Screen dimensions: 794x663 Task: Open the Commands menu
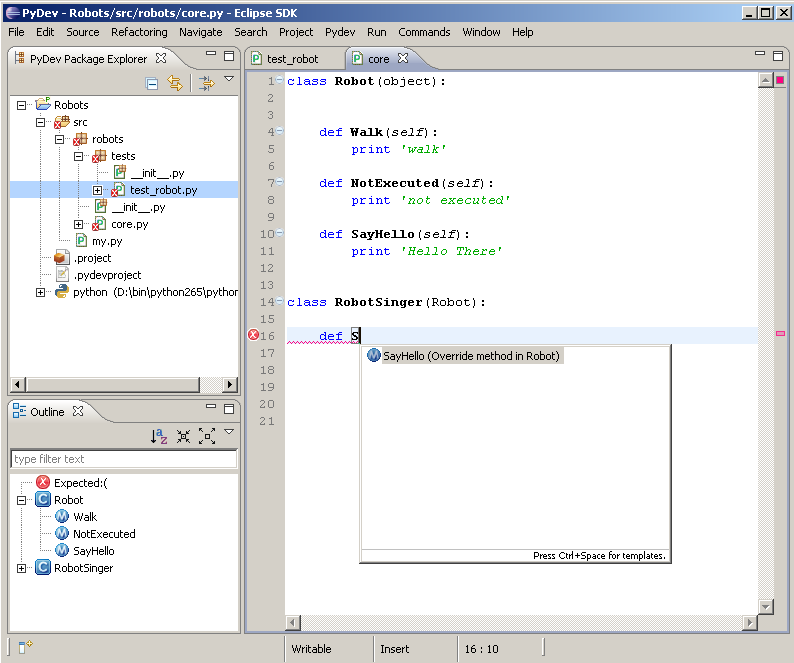click(424, 32)
